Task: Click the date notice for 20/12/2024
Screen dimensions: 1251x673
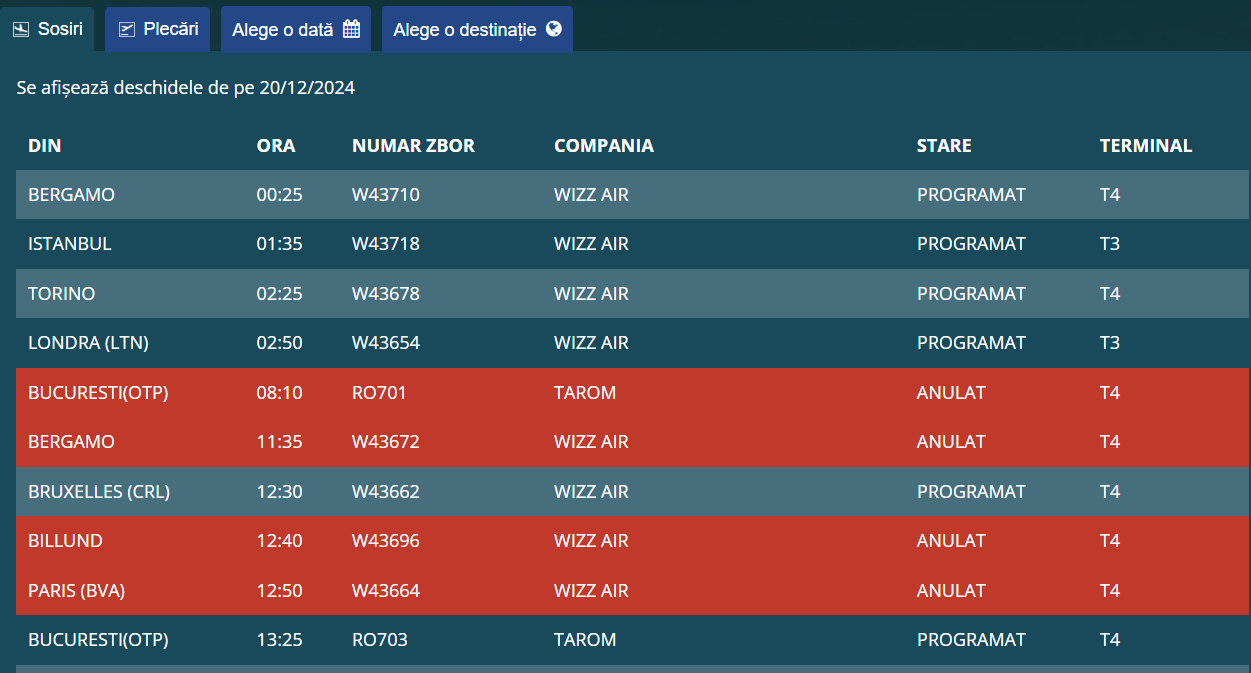Action: pyautogui.click(x=186, y=88)
